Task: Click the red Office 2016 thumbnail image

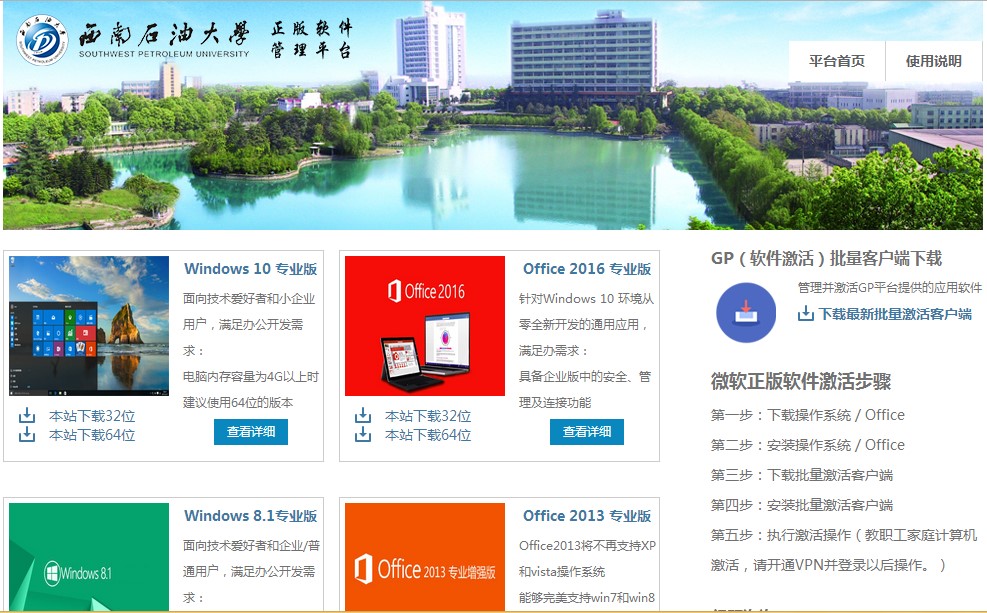Action: click(x=425, y=326)
